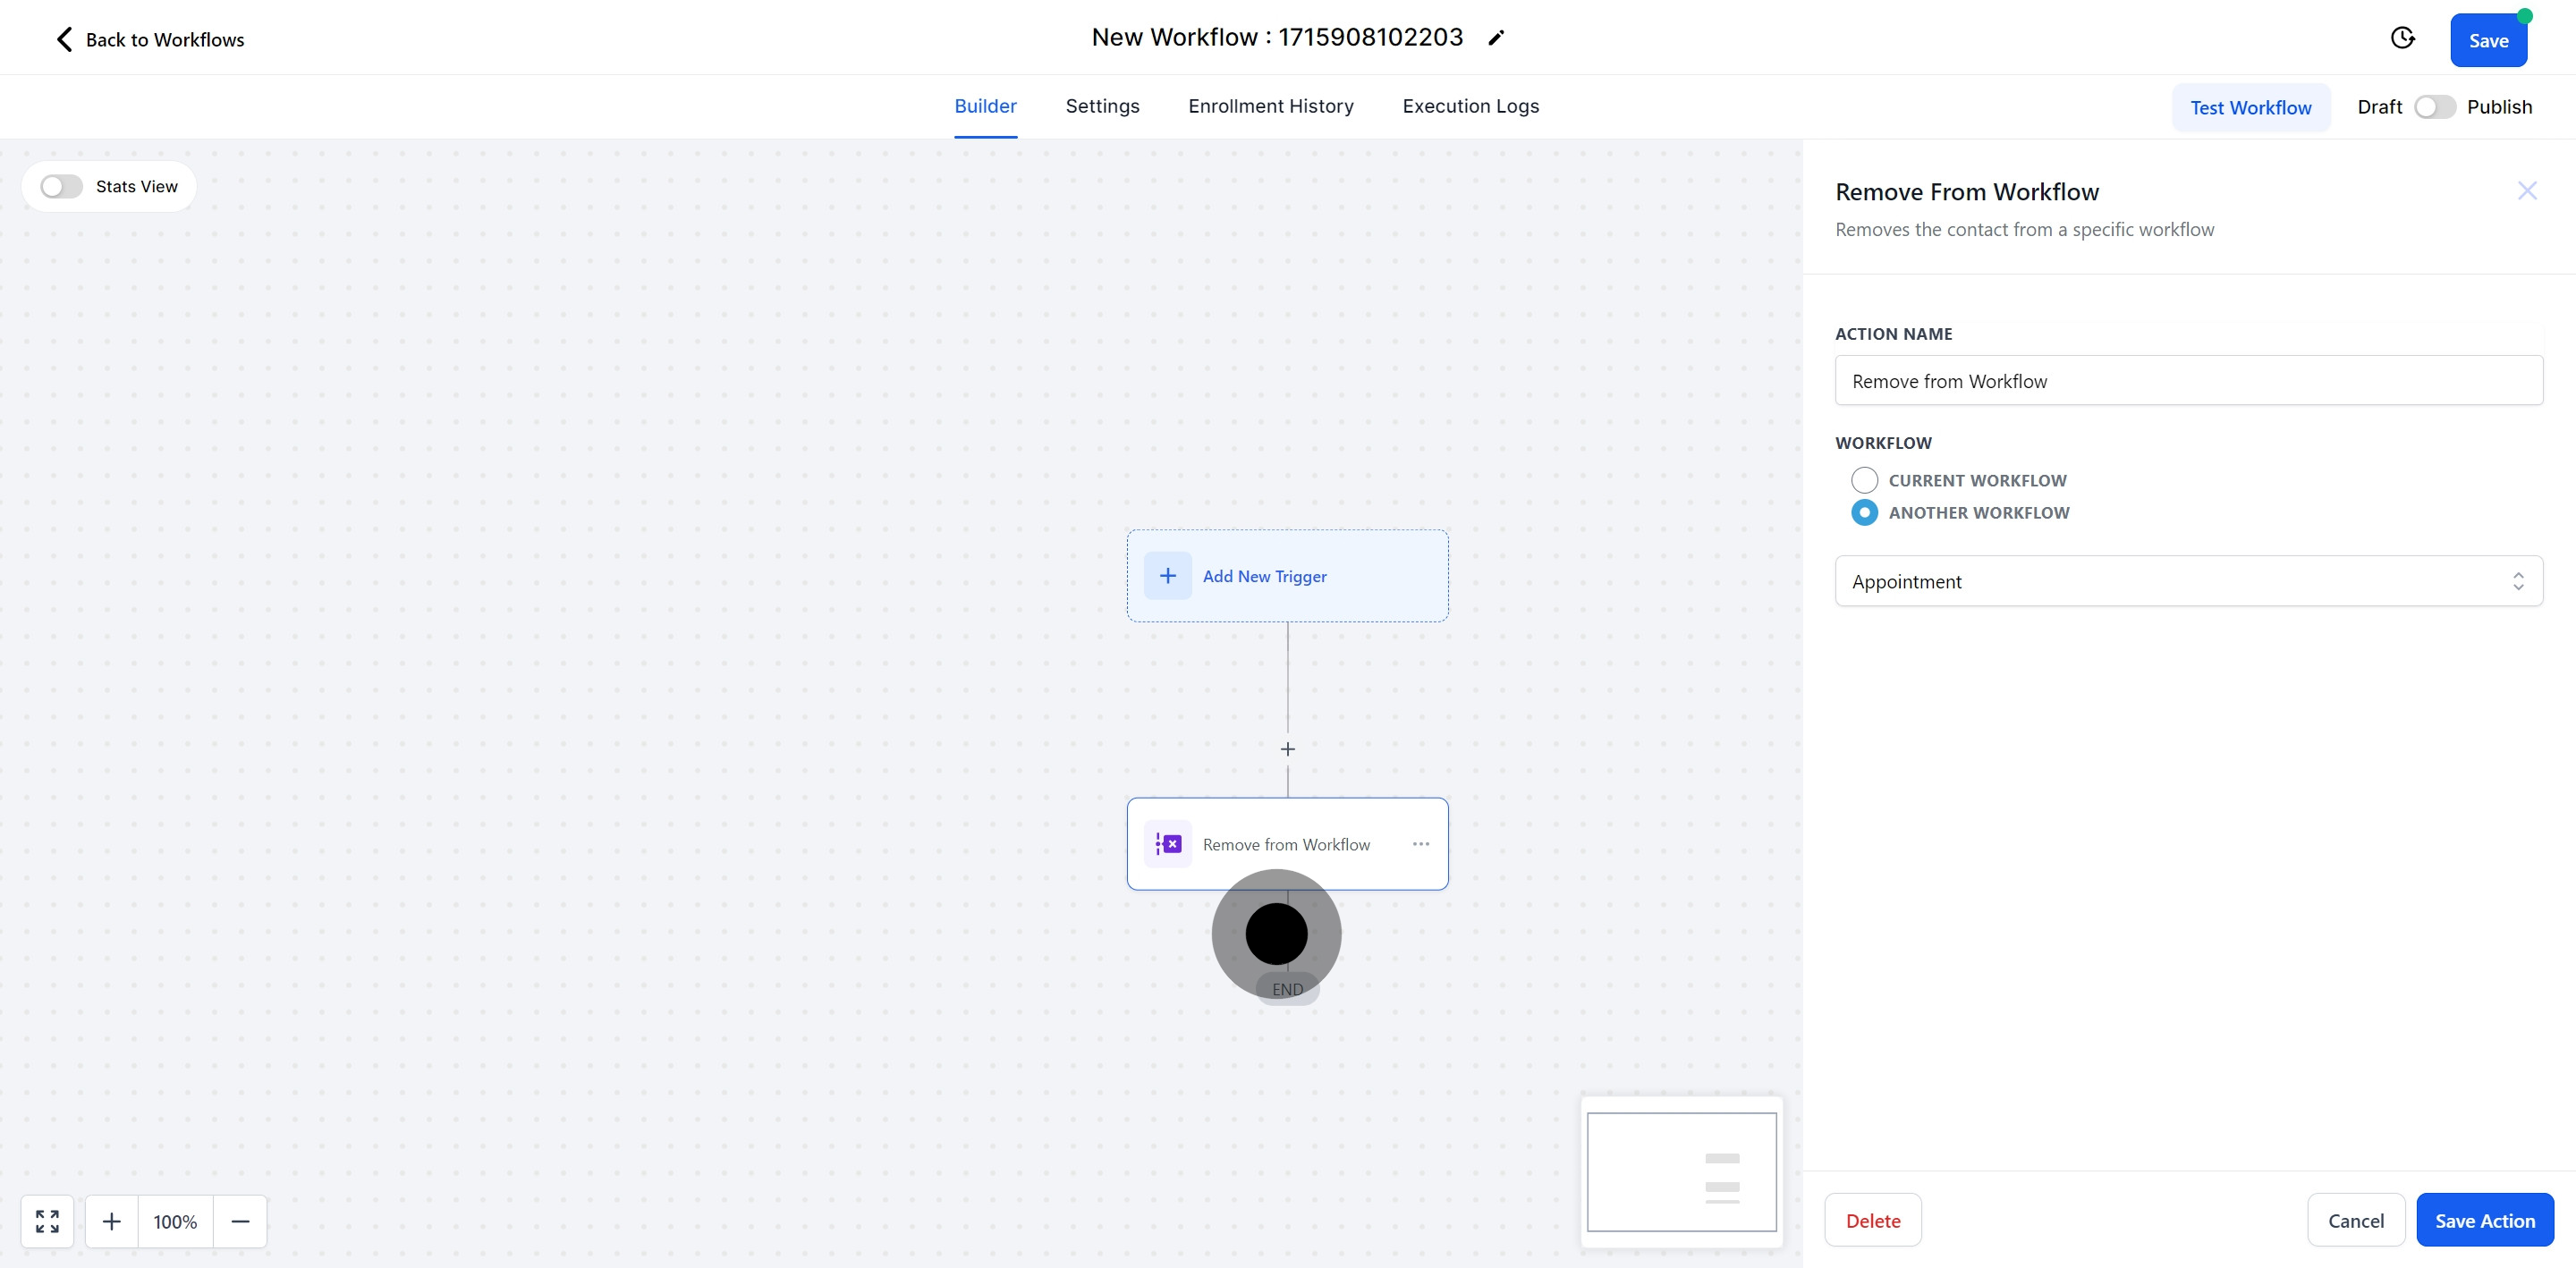The height and width of the screenshot is (1268, 2576).
Task: Close the Remove From Workflow panel
Action: 2526,191
